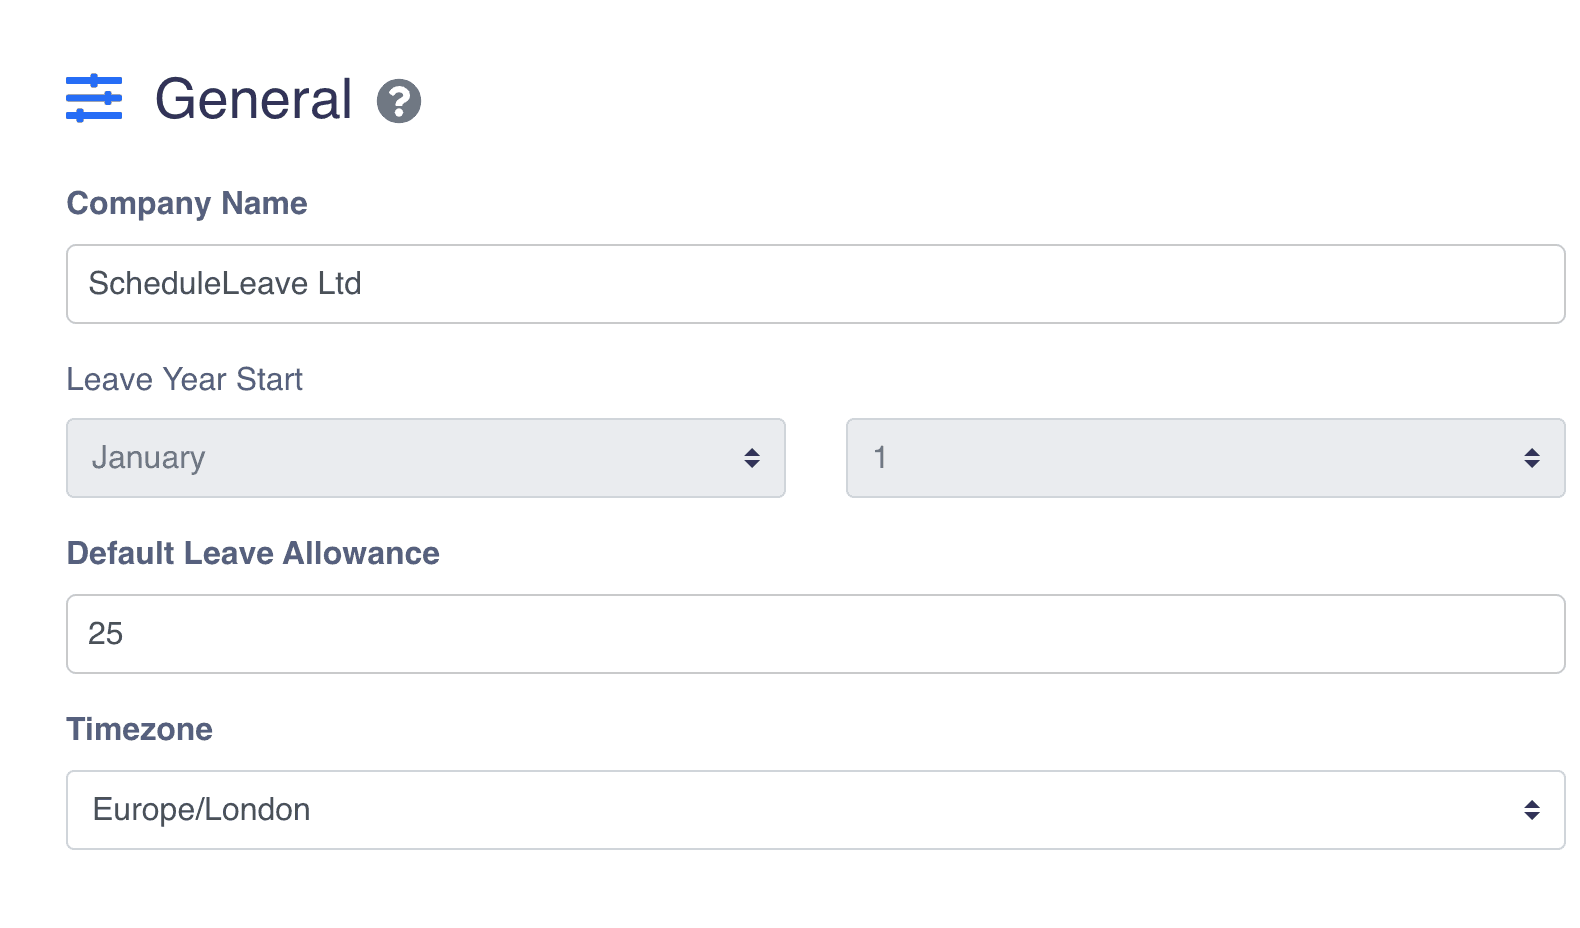Expand the Europe/London timezone dropdown

tap(815, 810)
